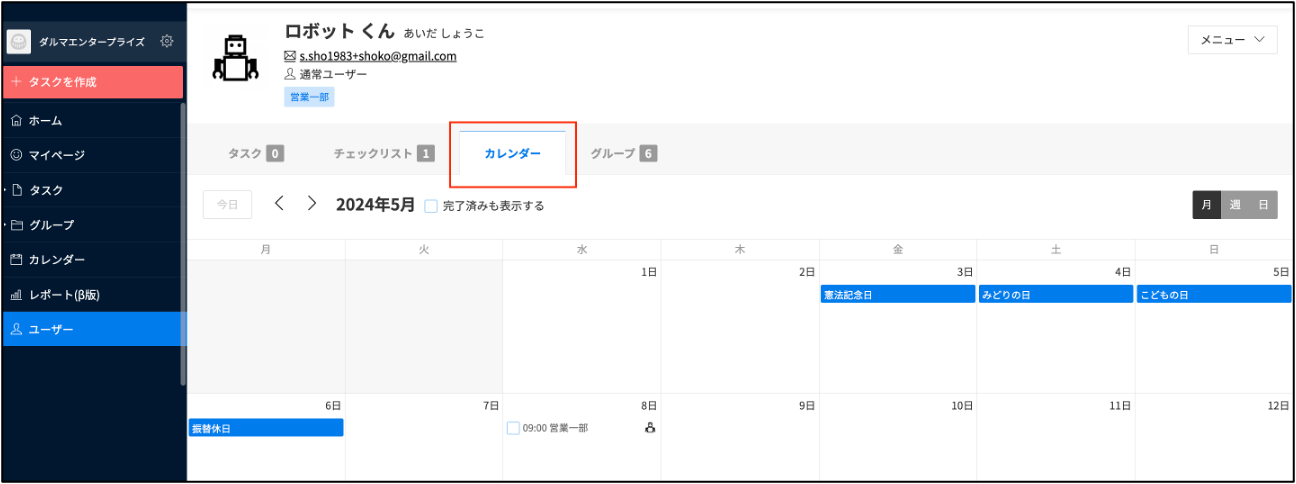Open the Home icon in sidebar
This screenshot has width=1296, height=484.
coord(16,121)
